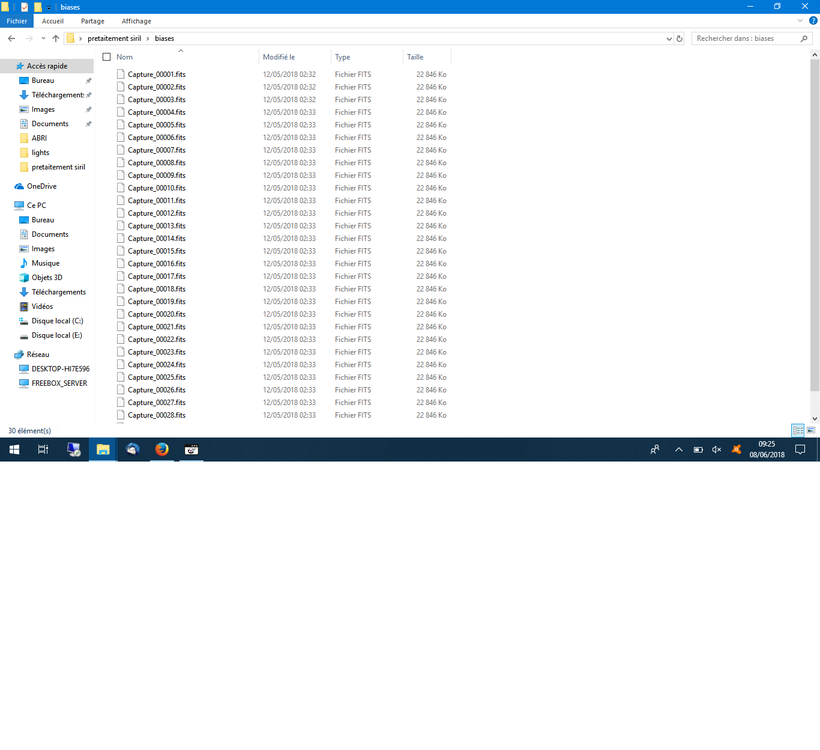Select Capture_00028.fits file
Image resolution: width=820 pixels, height=750 pixels.
(x=156, y=415)
